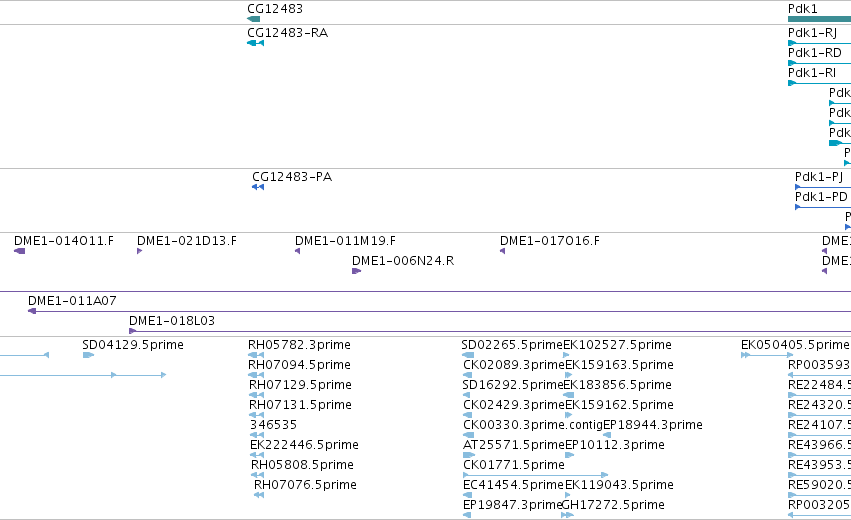This screenshot has width=851, height=520.
Task: Open EST EP19847.3prime
Action: click(x=513, y=505)
